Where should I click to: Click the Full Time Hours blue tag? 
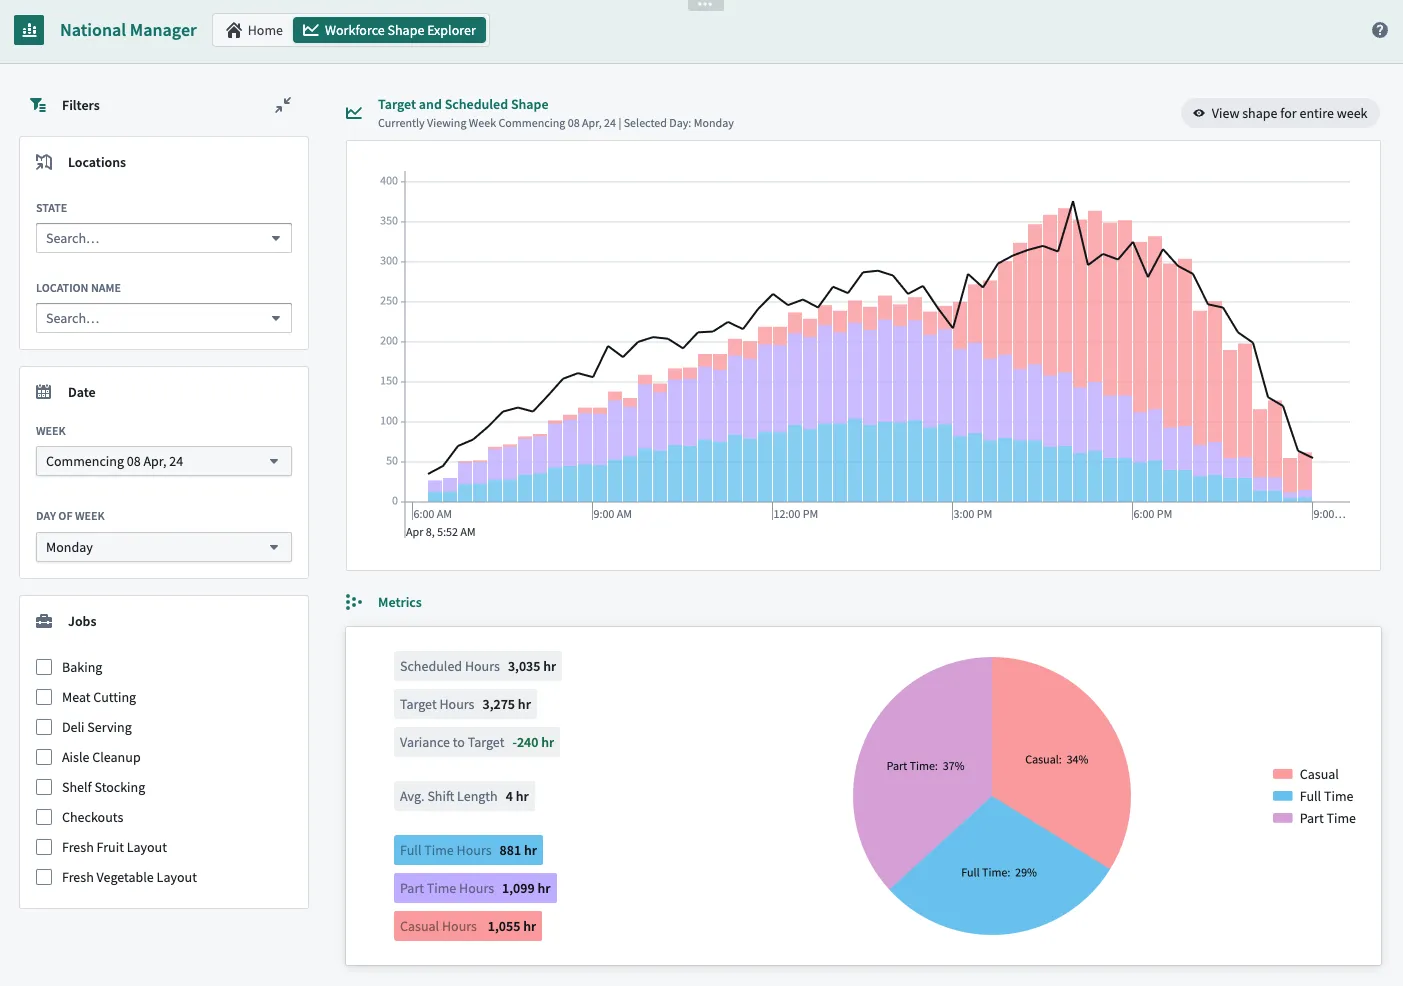468,850
